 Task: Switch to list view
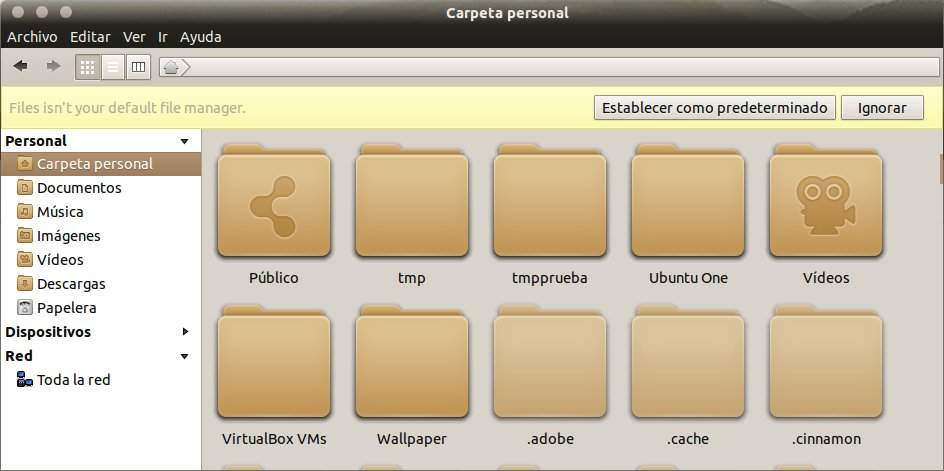click(113, 67)
